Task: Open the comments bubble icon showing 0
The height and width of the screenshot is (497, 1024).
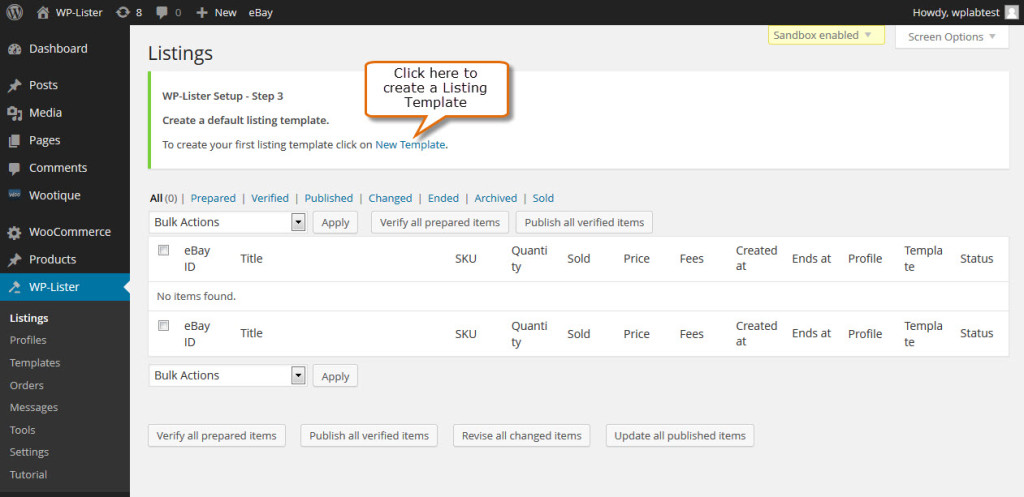Action: pyautogui.click(x=162, y=12)
